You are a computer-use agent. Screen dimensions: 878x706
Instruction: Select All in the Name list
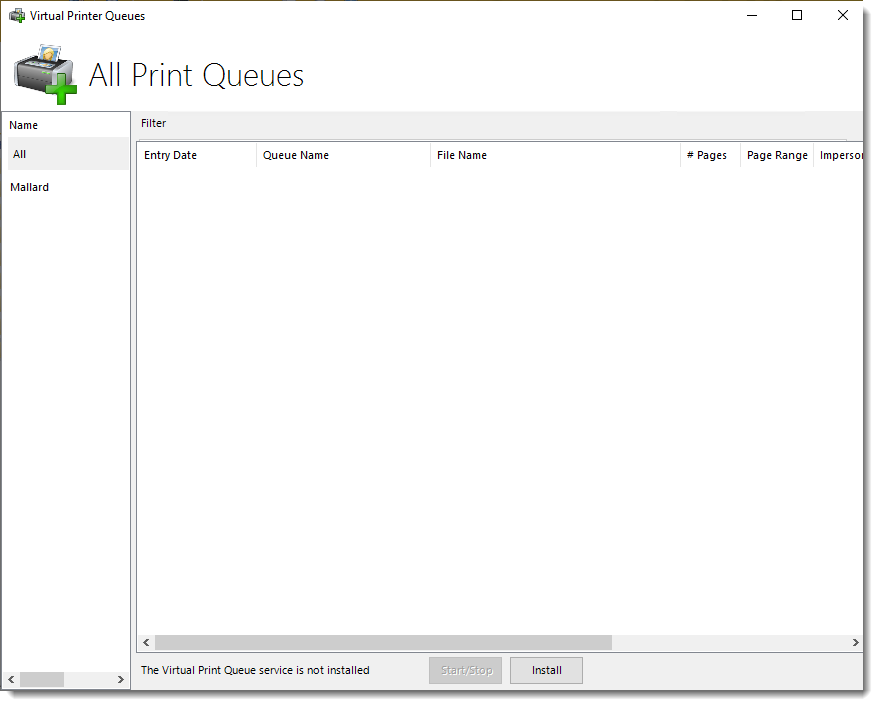pyautogui.click(x=19, y=155)
